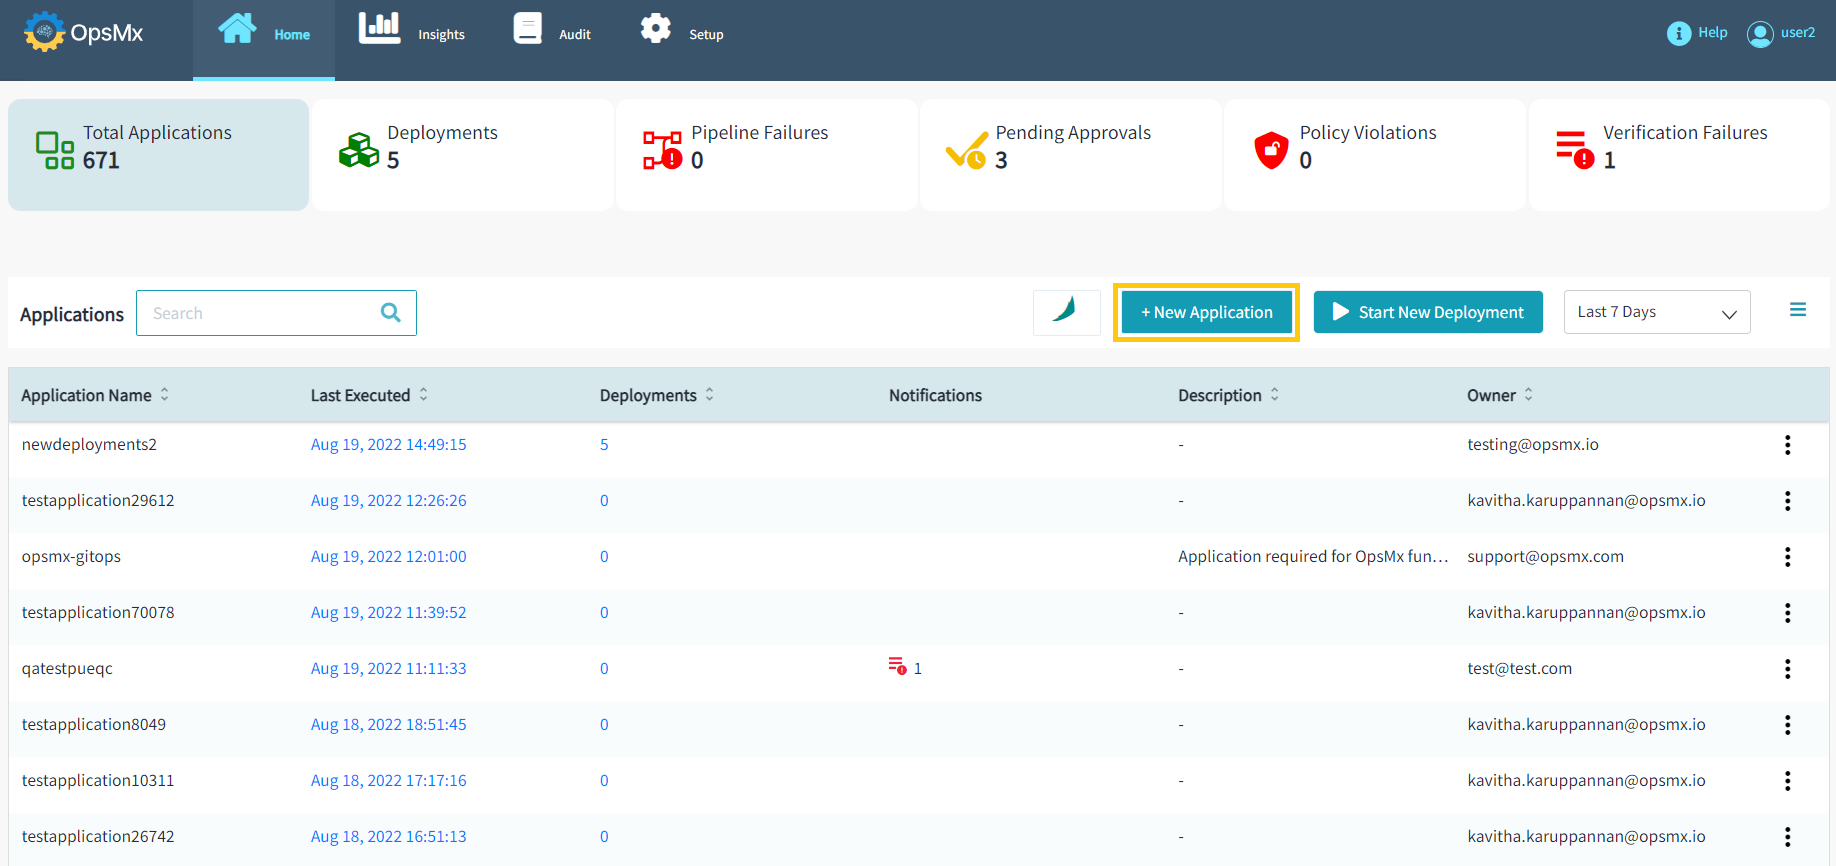Open kebab menu for opsmx-gitops row
1836x866 pixels.
click(1787, 557)
